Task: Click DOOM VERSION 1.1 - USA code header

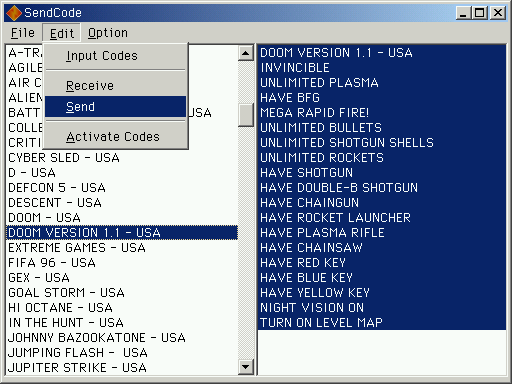Action: click(382, 53)
